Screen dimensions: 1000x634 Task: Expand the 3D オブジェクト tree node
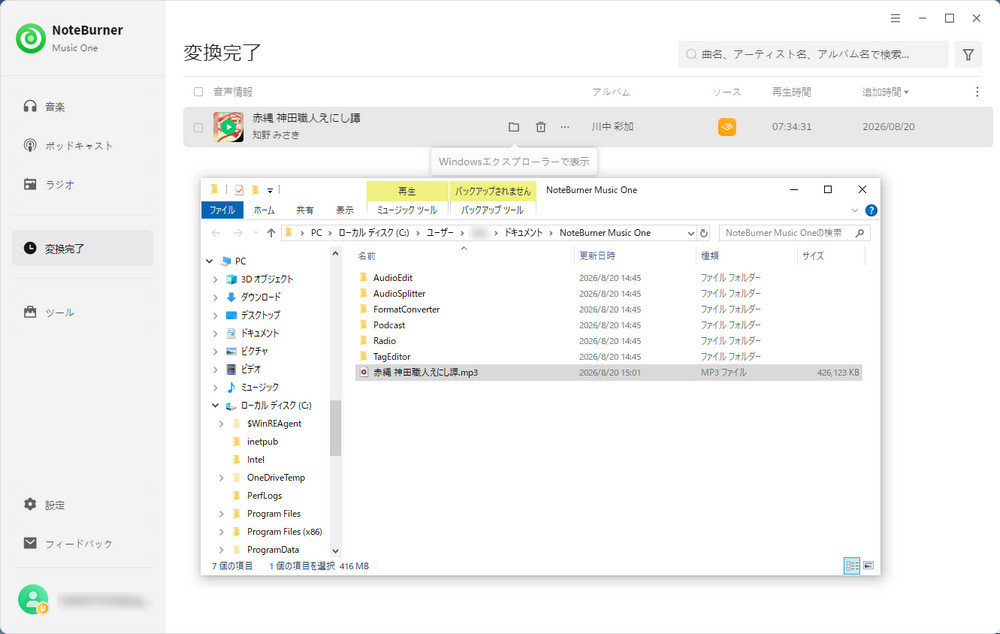pos(215,279)
